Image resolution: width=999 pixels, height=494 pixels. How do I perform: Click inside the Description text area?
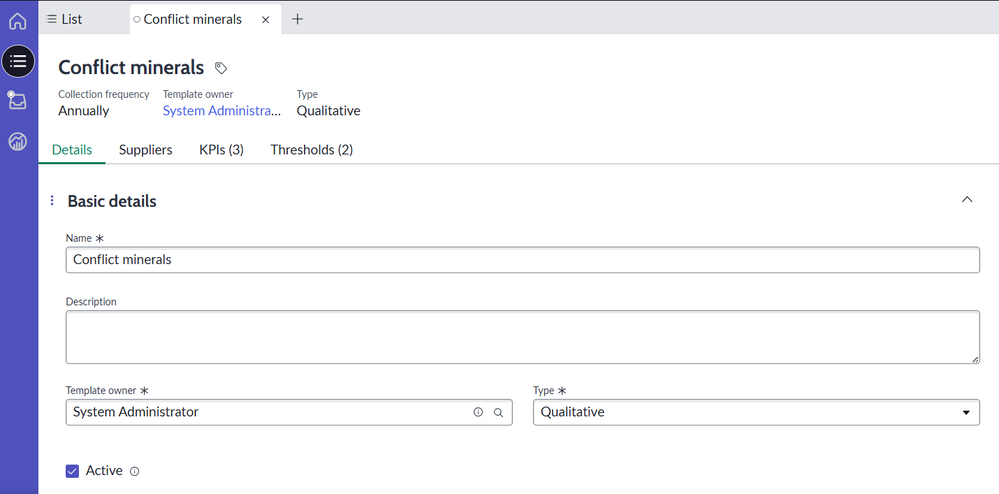coord(522,337)
